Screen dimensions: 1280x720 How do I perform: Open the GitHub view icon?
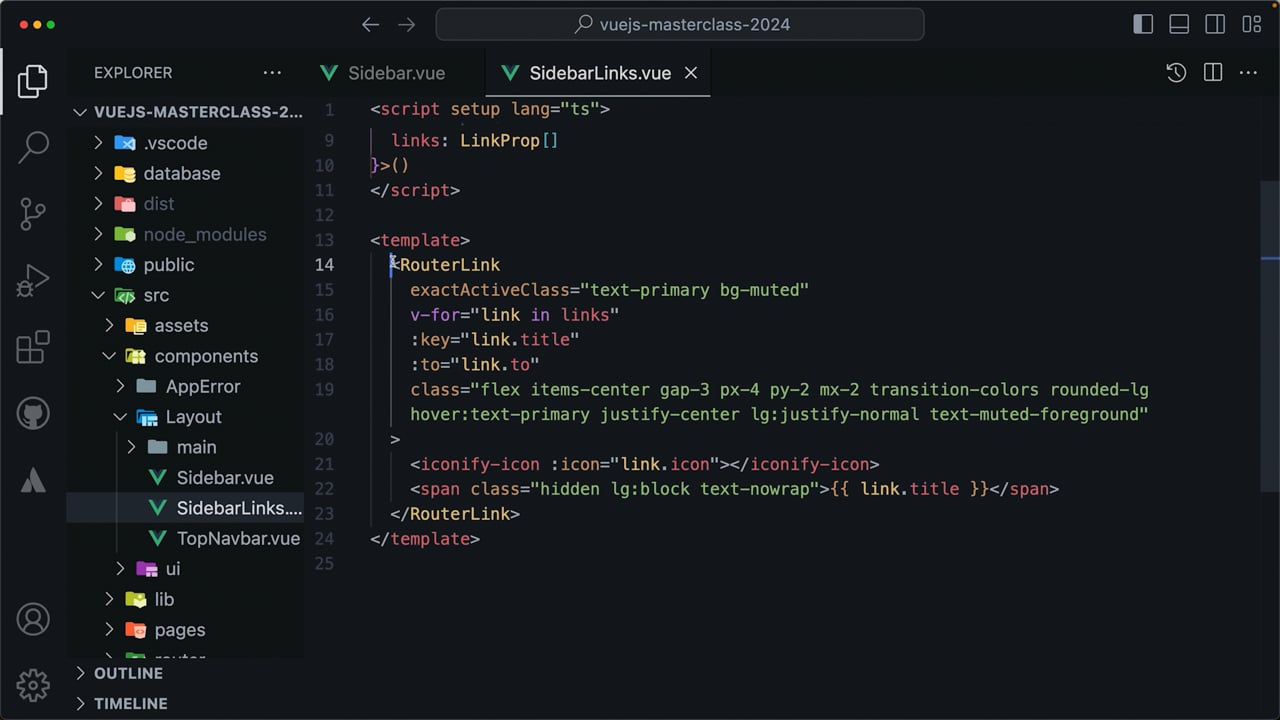point(33,413)
